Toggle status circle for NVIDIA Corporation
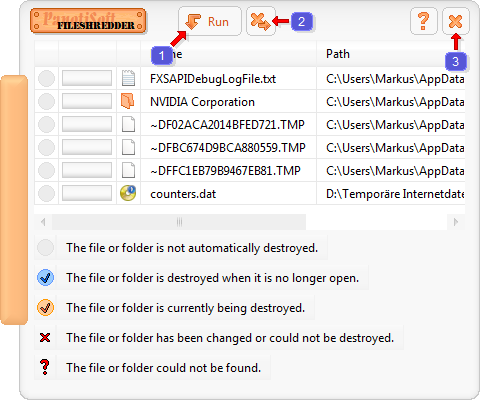The image size is (480, 400). 46,102
